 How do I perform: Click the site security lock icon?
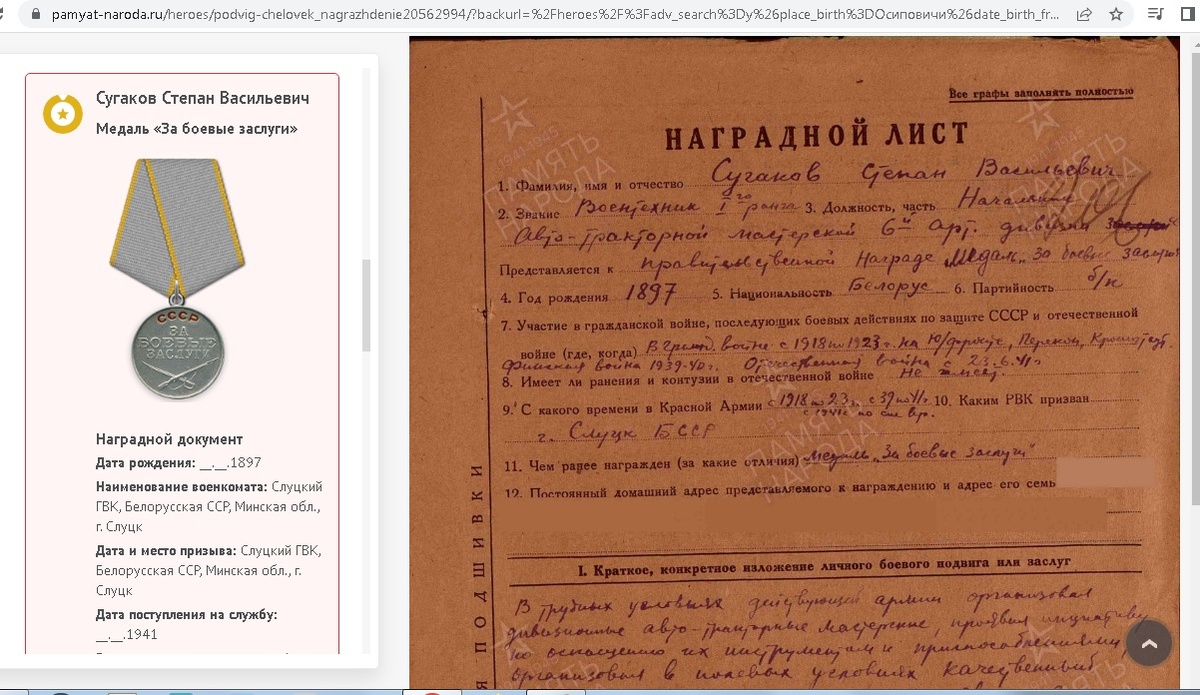click(34, 15)
